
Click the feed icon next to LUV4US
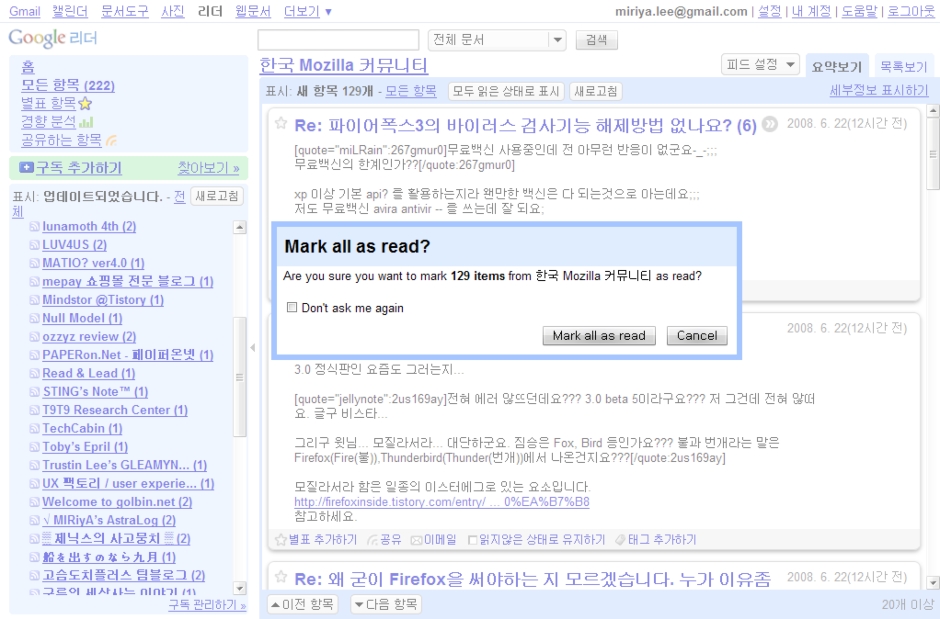coord(35,245)
